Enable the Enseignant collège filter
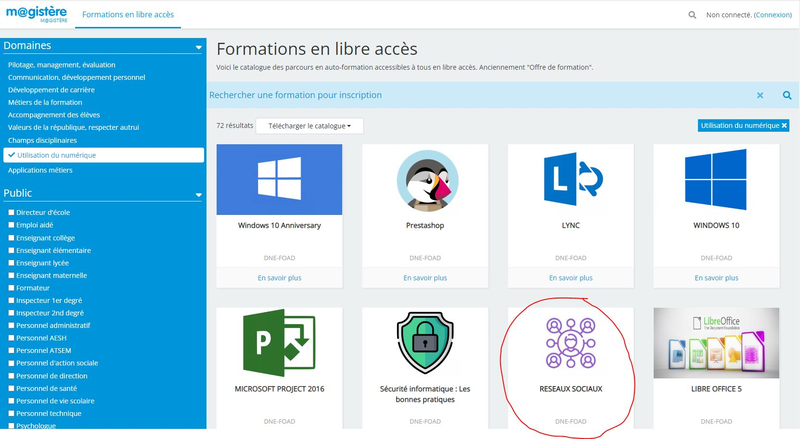This screenshot has width=800, height=439. click(x=11, y=237)
